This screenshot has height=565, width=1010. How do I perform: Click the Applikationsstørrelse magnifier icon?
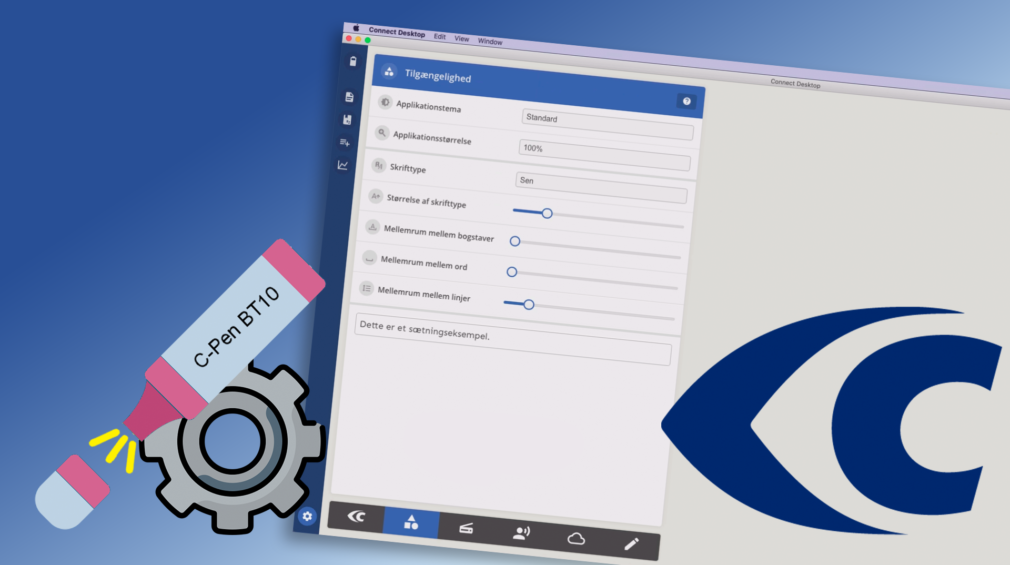point(382,133)
